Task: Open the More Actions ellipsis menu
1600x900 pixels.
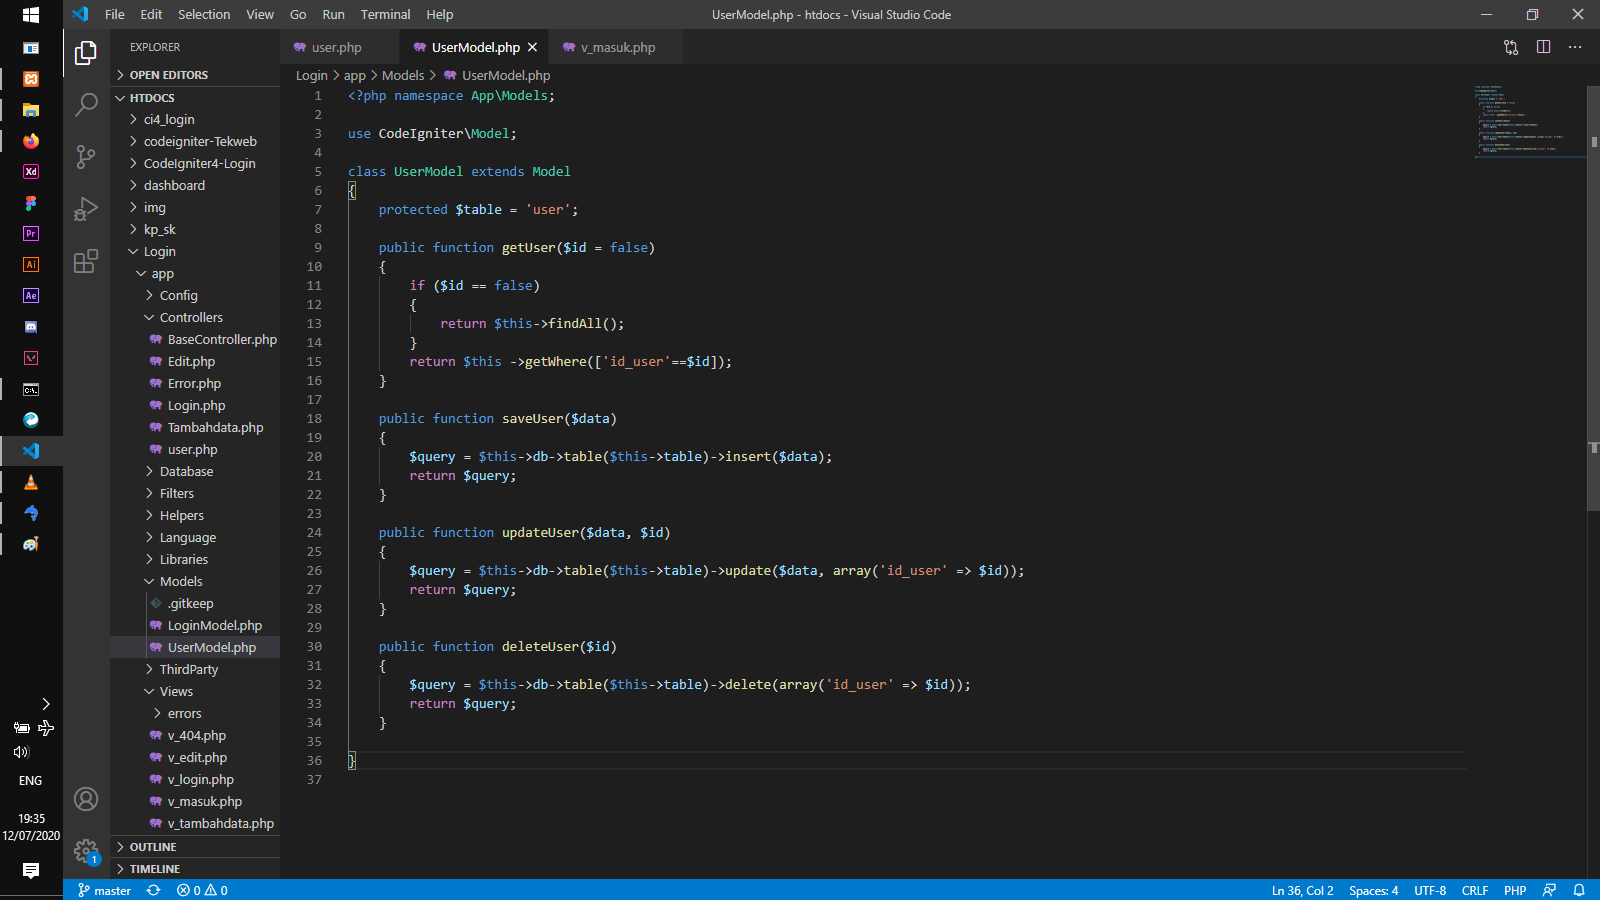Action: tap(1575, 47)
